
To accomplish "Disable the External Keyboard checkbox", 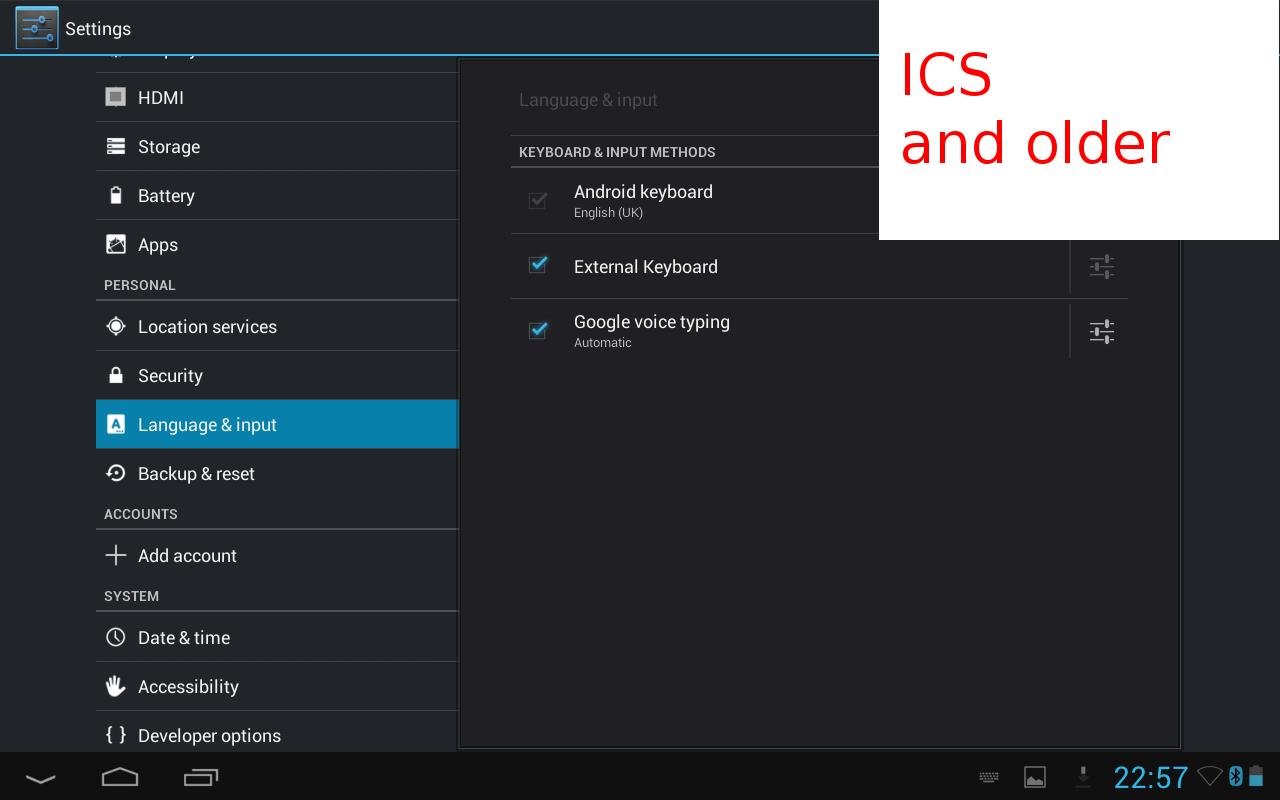I will pyautogui.click(x=537, y=265).
